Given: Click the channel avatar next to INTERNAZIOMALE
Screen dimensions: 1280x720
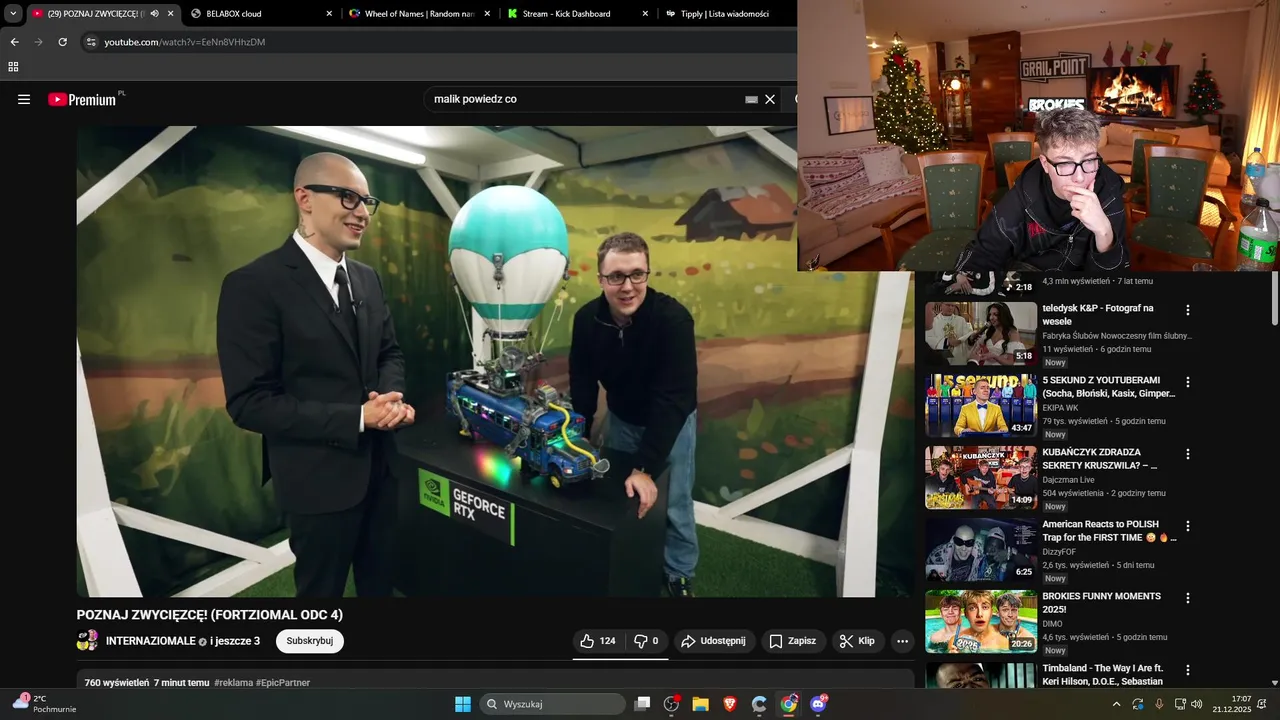Looking at the screenshot, I should click(88, 641).
